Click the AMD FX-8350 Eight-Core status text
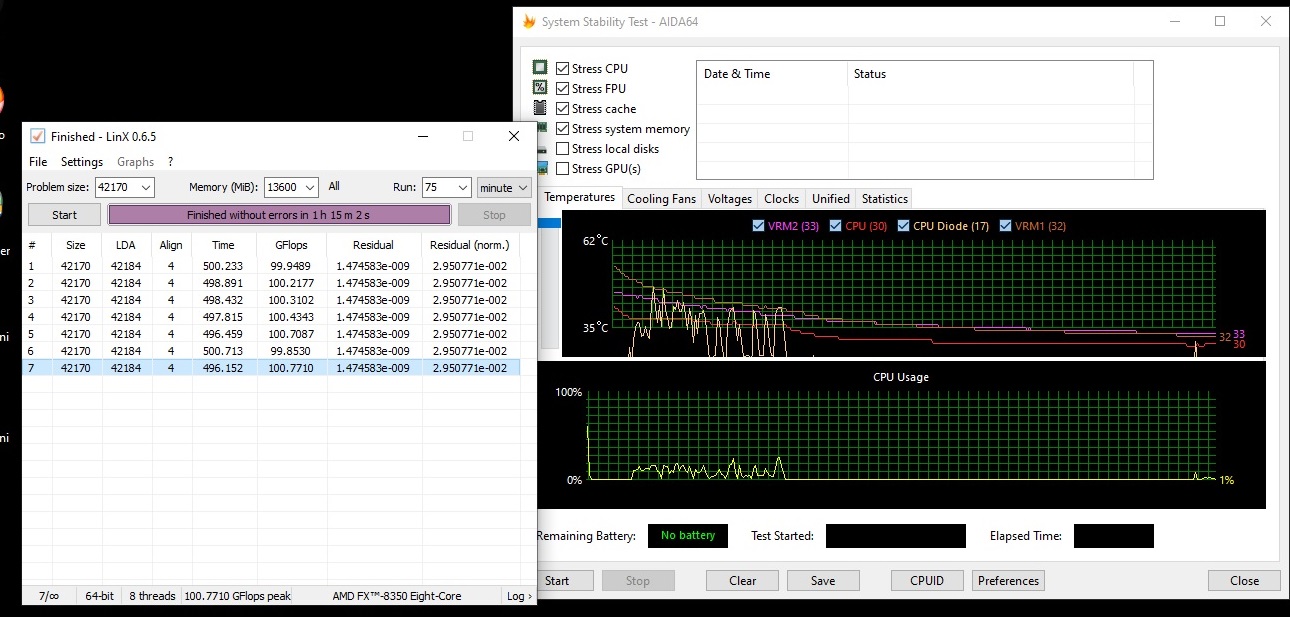 (x=397, y=596)
